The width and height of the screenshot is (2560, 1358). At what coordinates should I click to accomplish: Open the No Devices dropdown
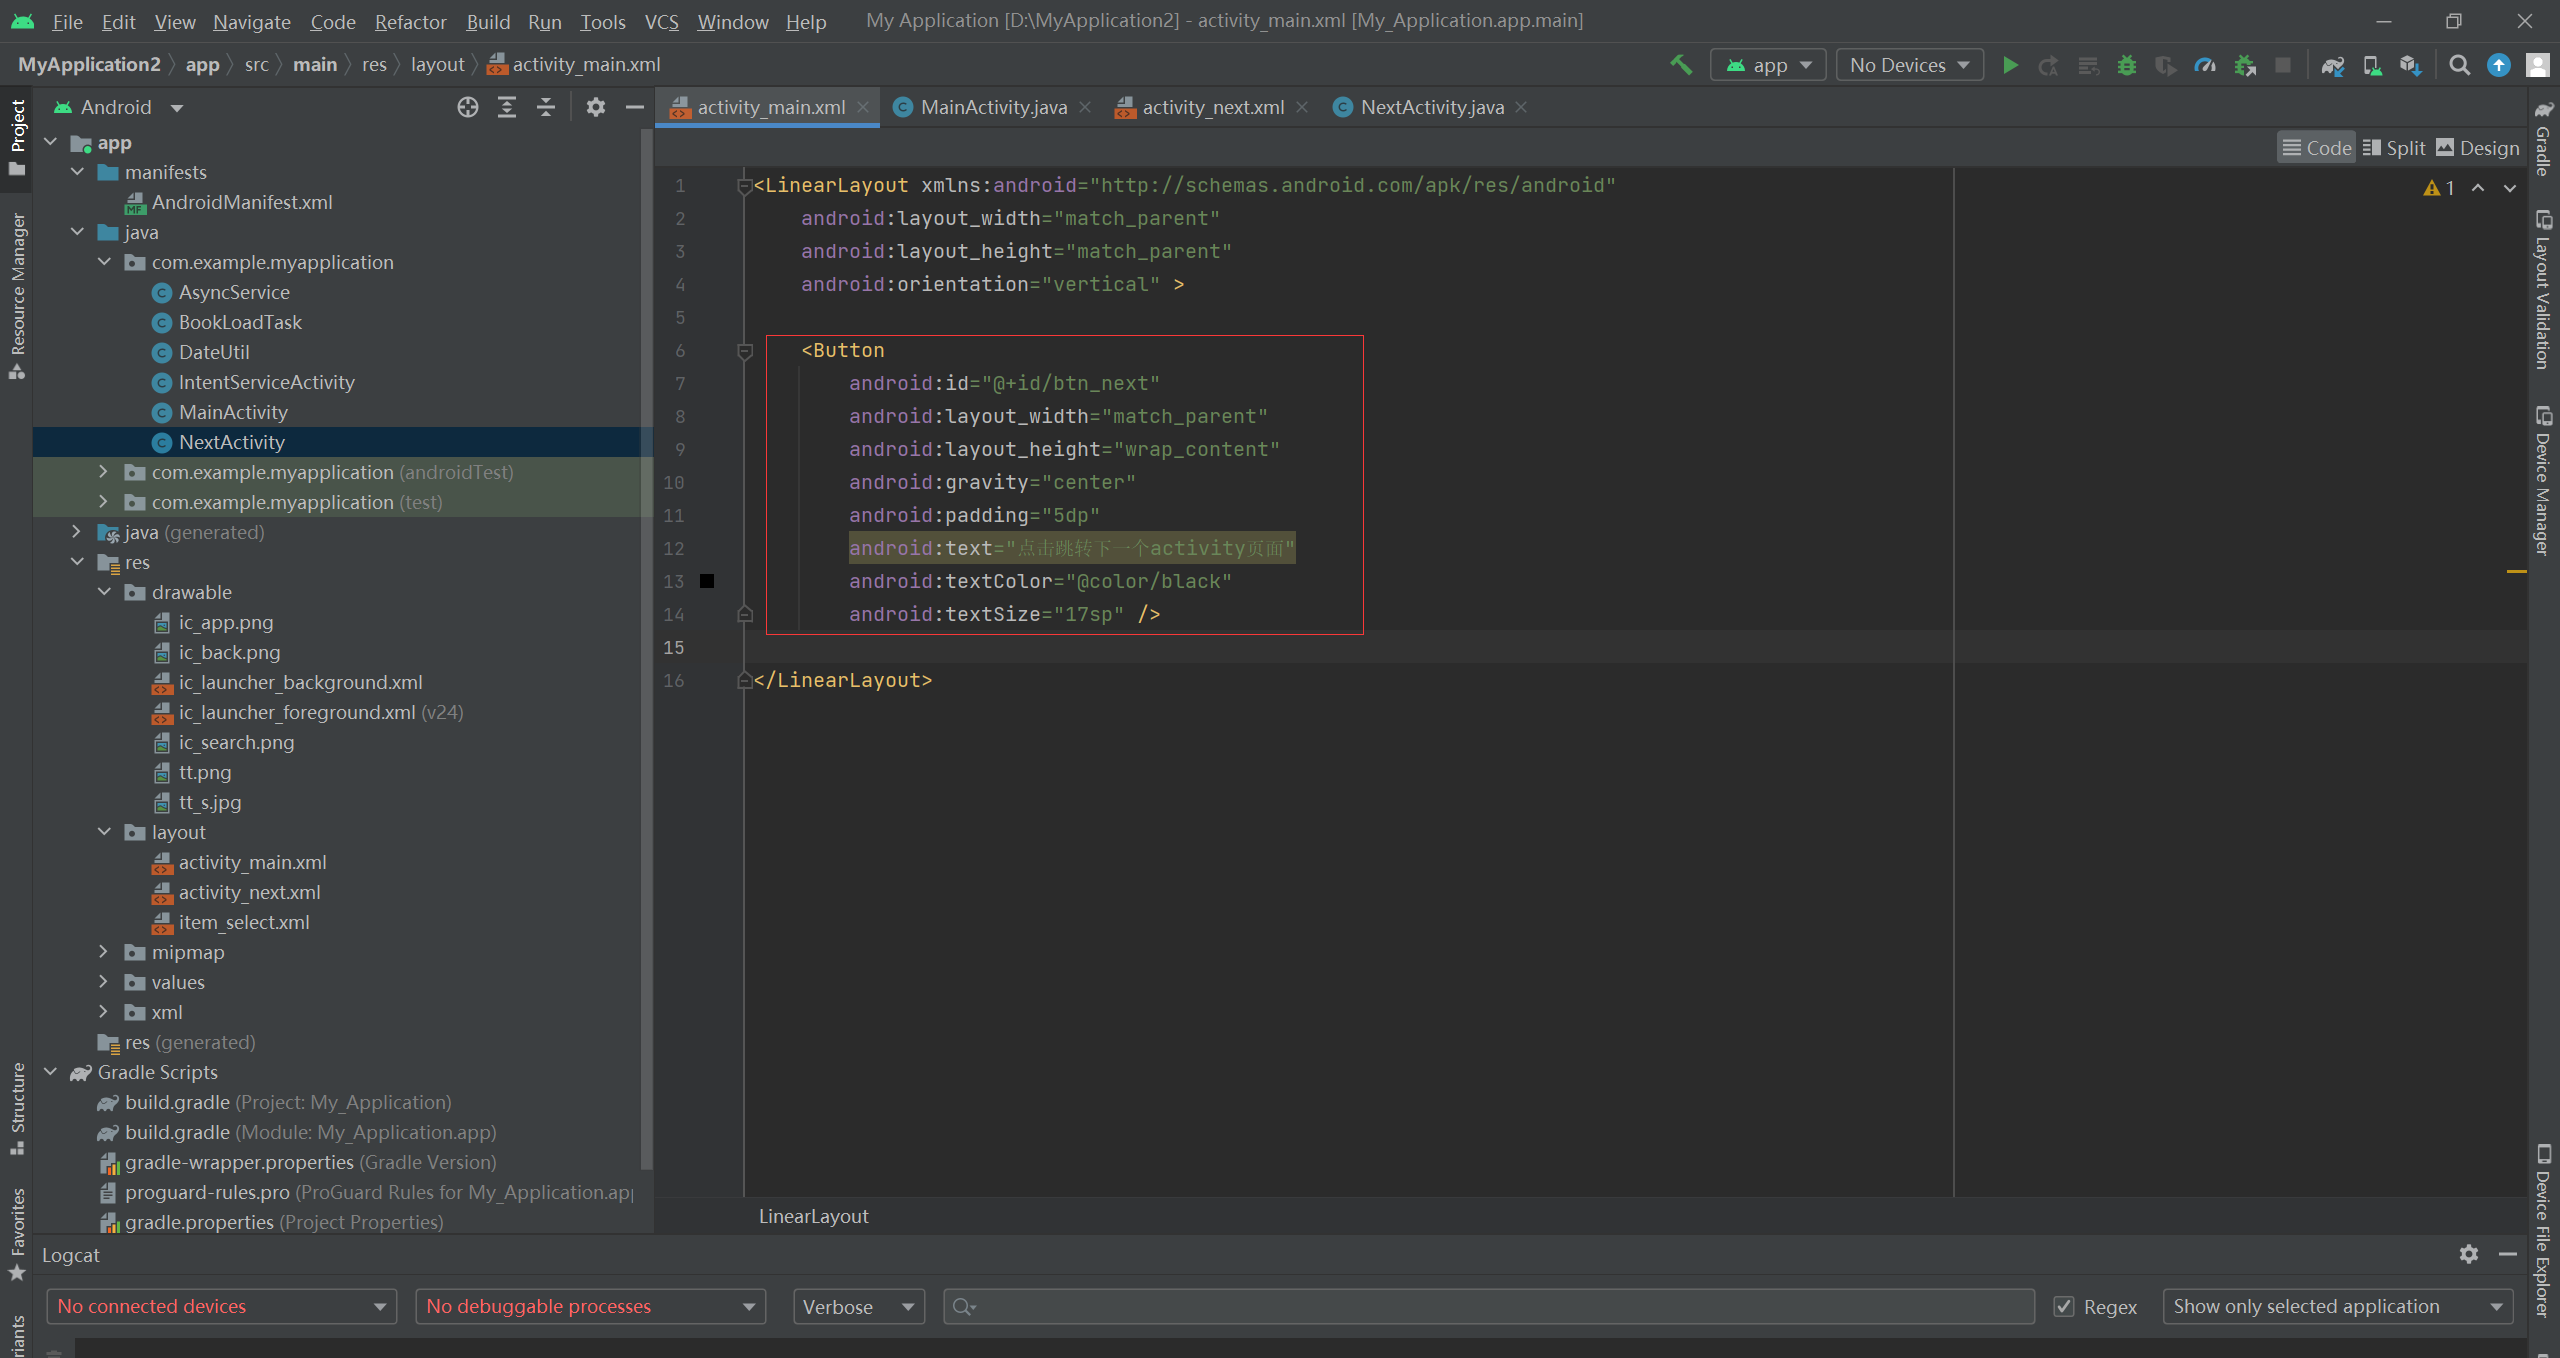pos(1909,65)
